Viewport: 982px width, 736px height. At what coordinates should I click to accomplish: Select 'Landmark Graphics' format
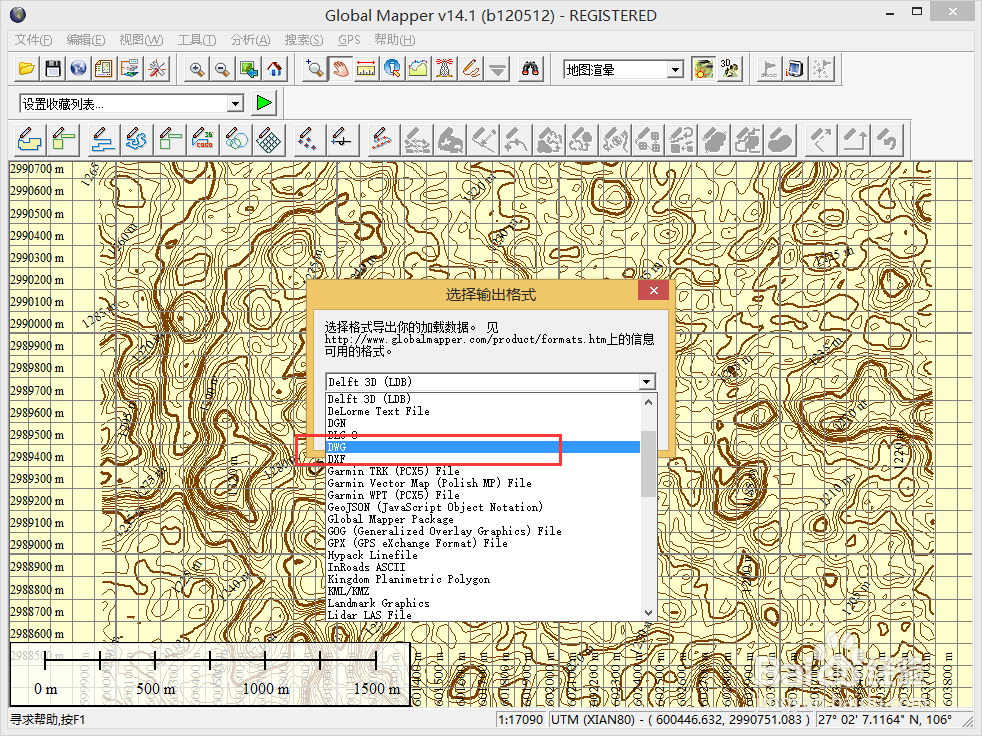point(483,603)
